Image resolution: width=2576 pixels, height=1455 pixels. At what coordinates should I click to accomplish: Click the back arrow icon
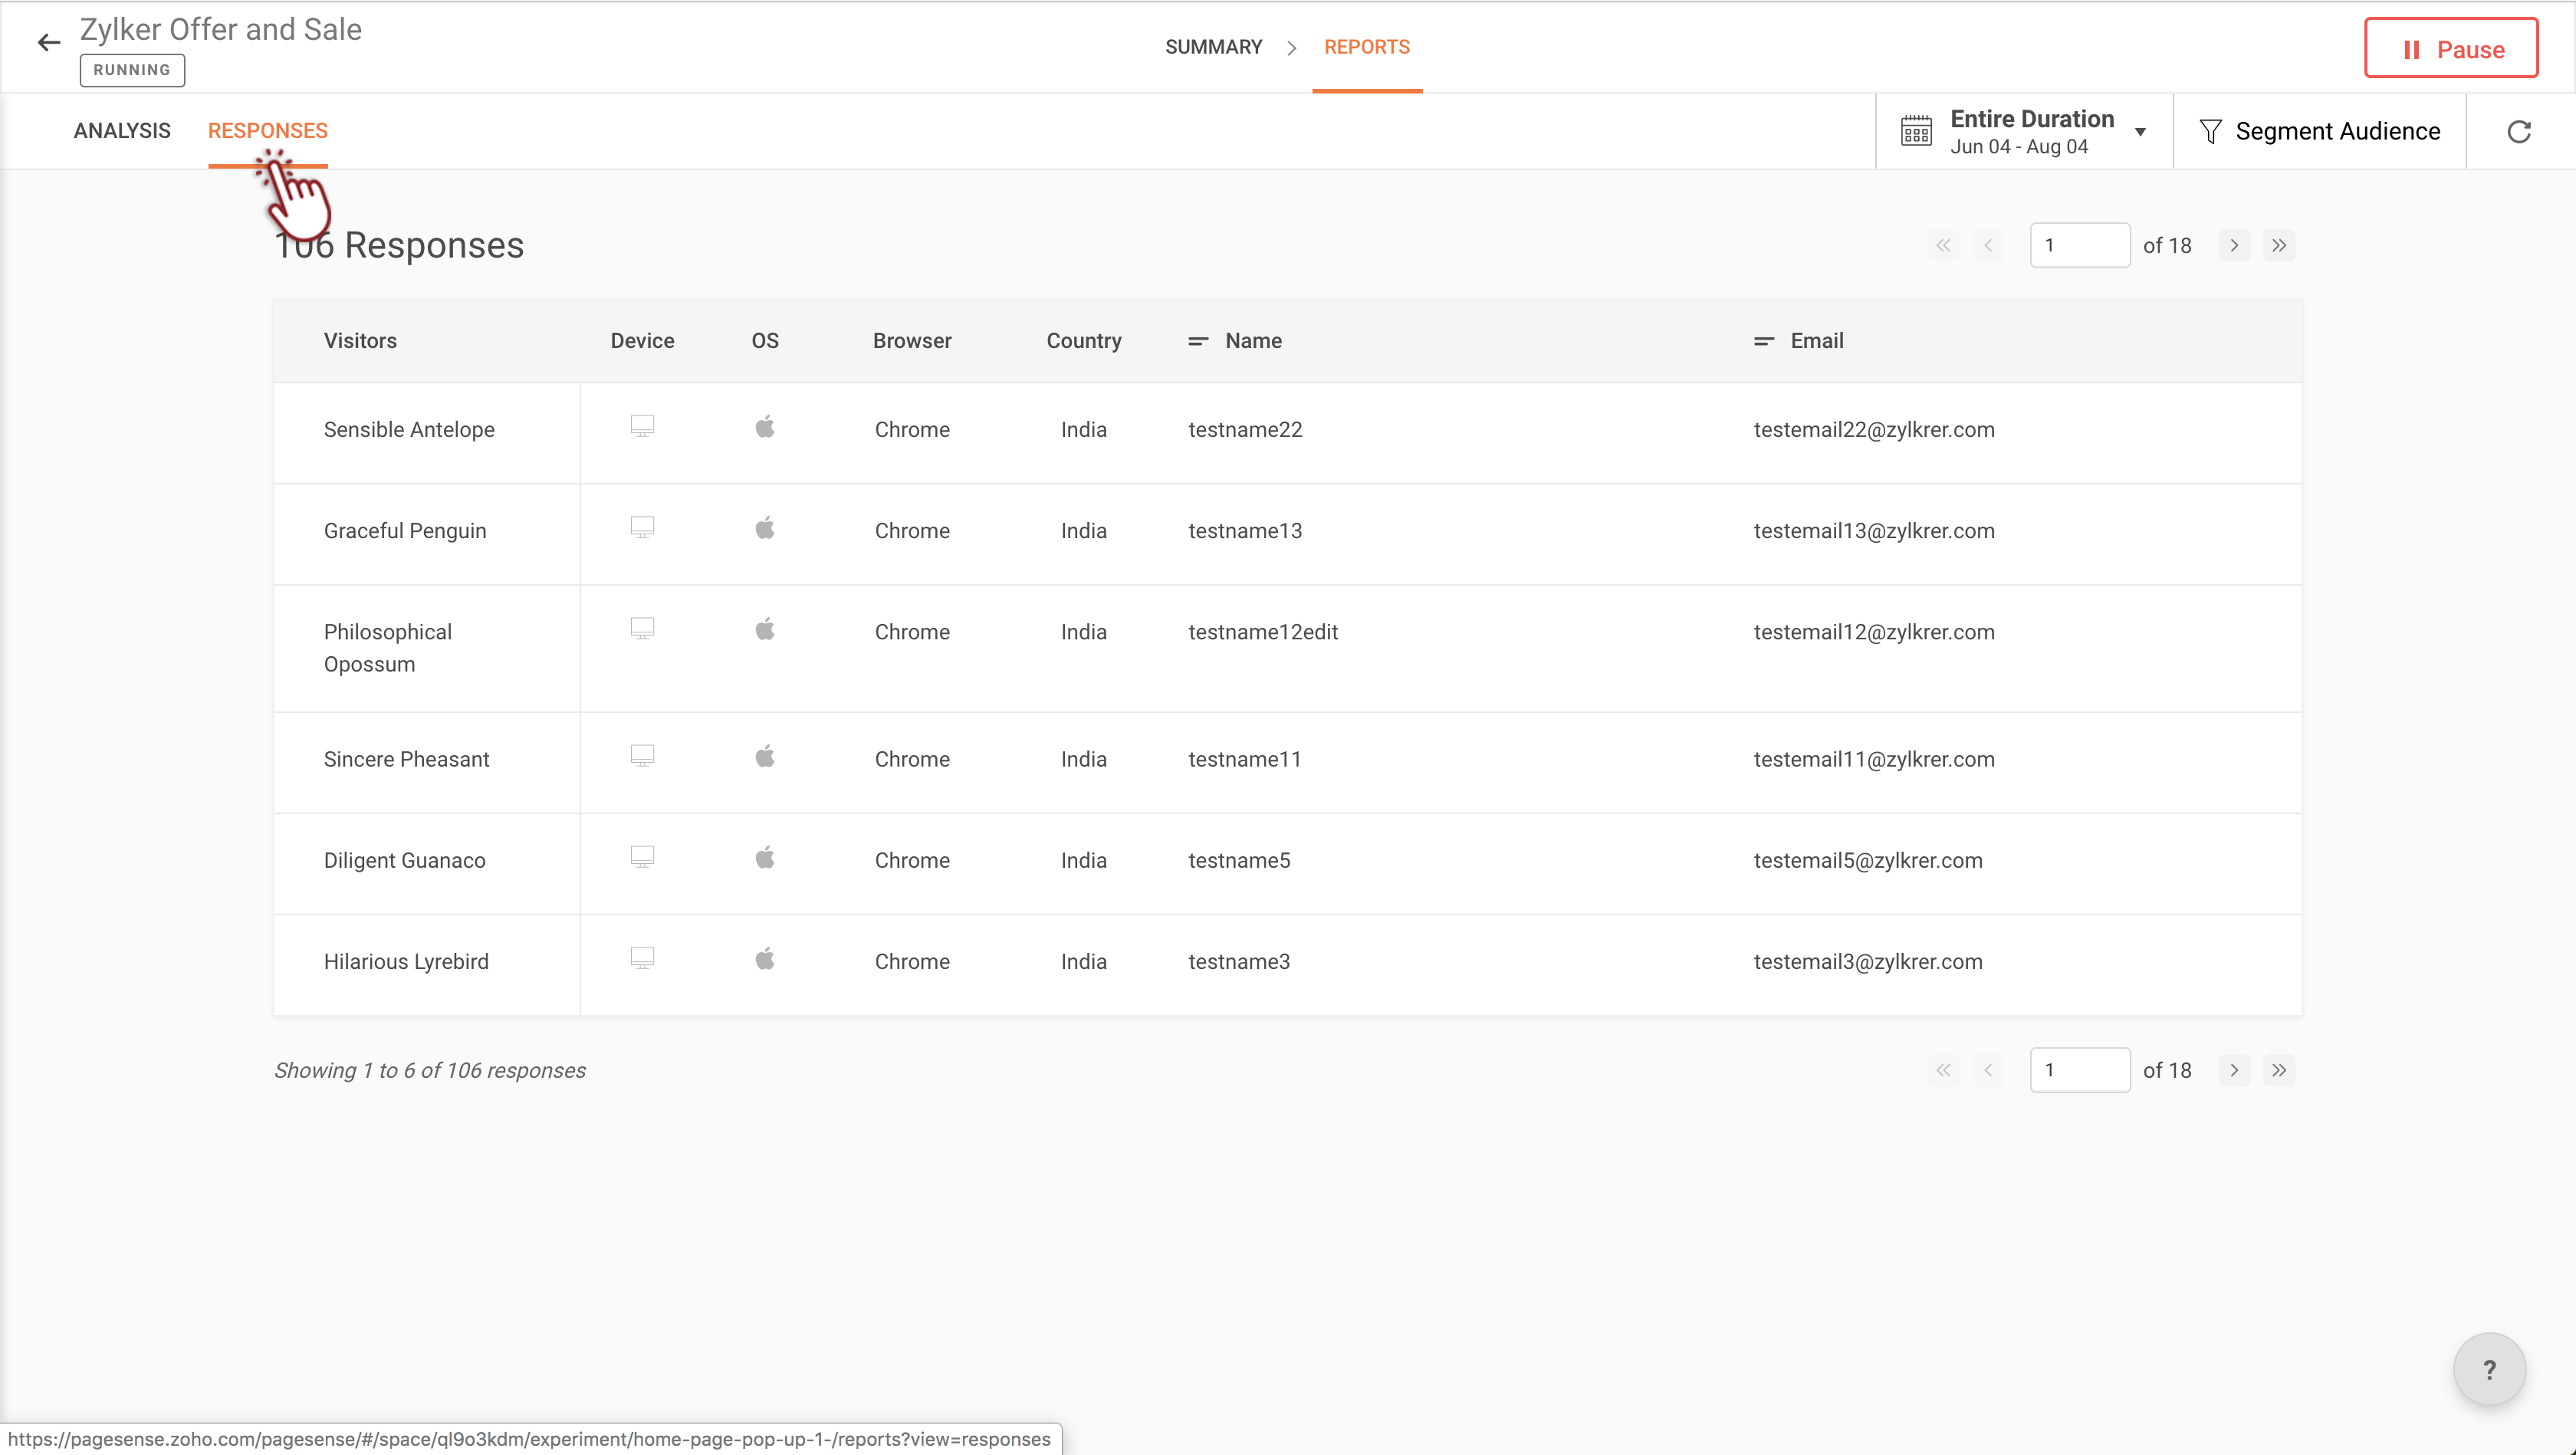48,42
